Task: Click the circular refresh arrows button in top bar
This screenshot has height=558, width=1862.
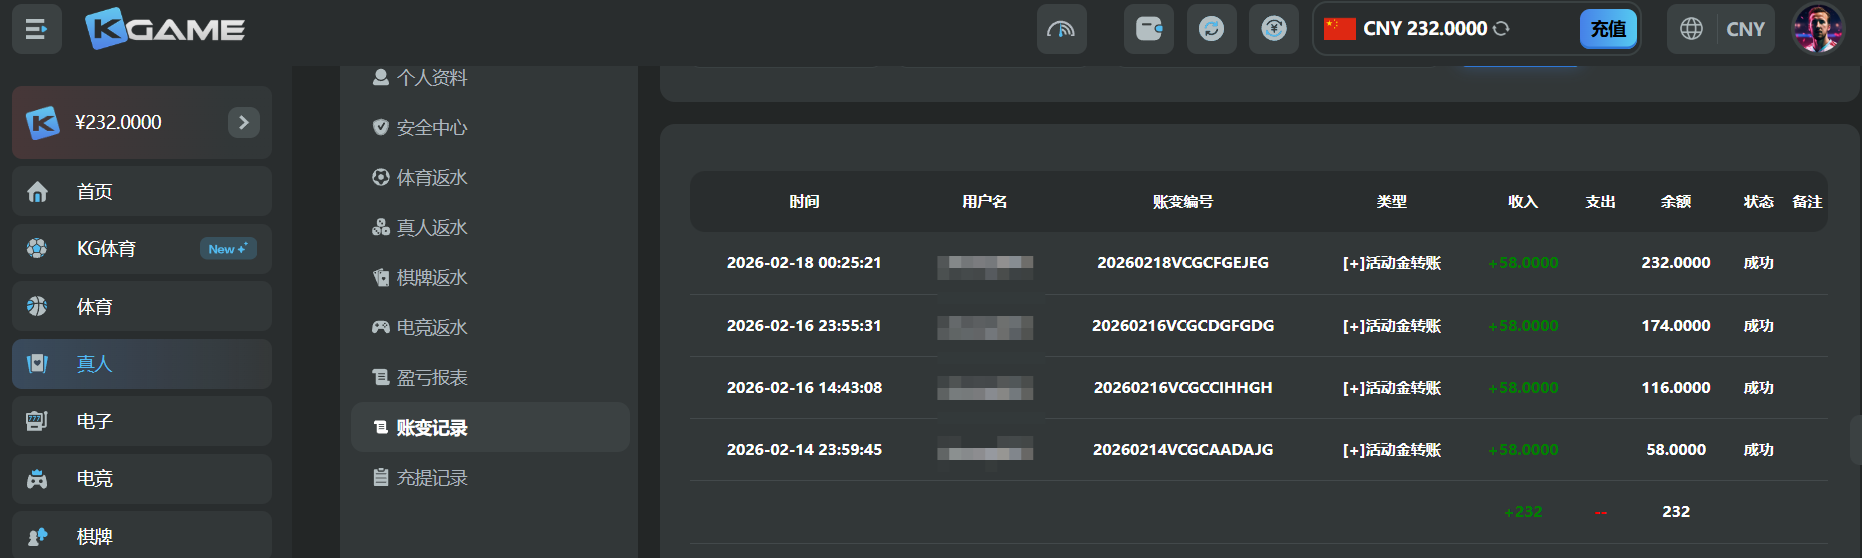Action: pos(1211,29)
